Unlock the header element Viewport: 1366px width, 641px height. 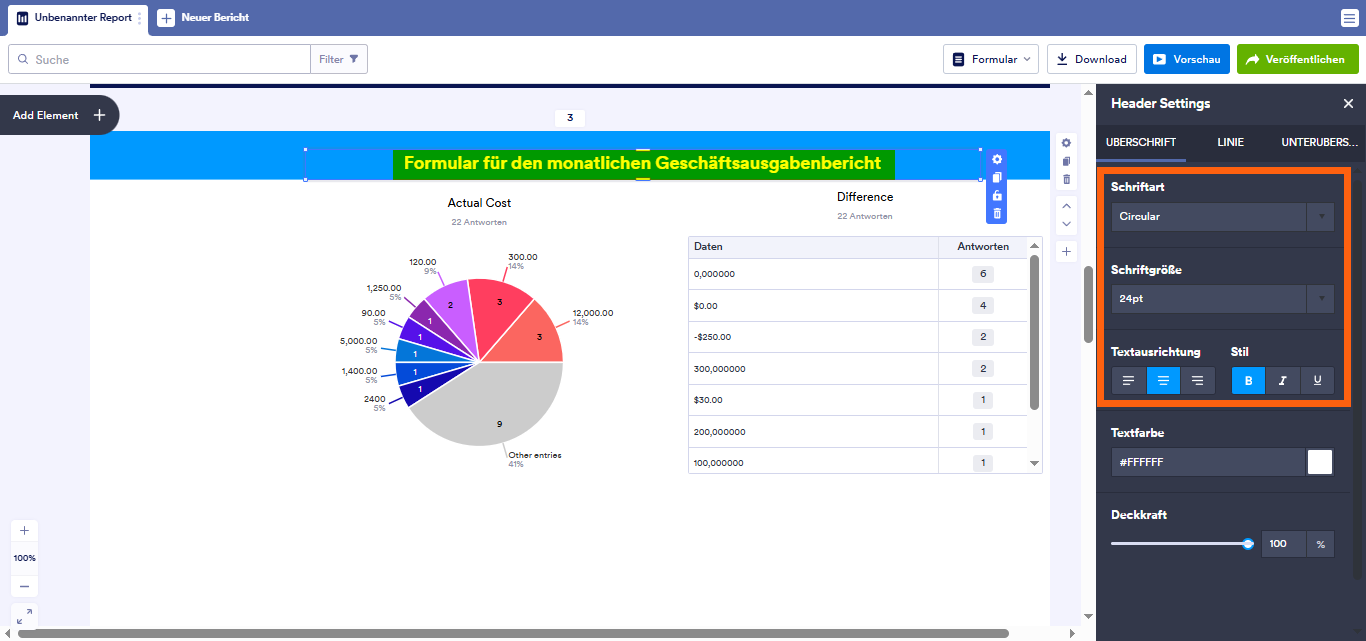click(996, 196)
